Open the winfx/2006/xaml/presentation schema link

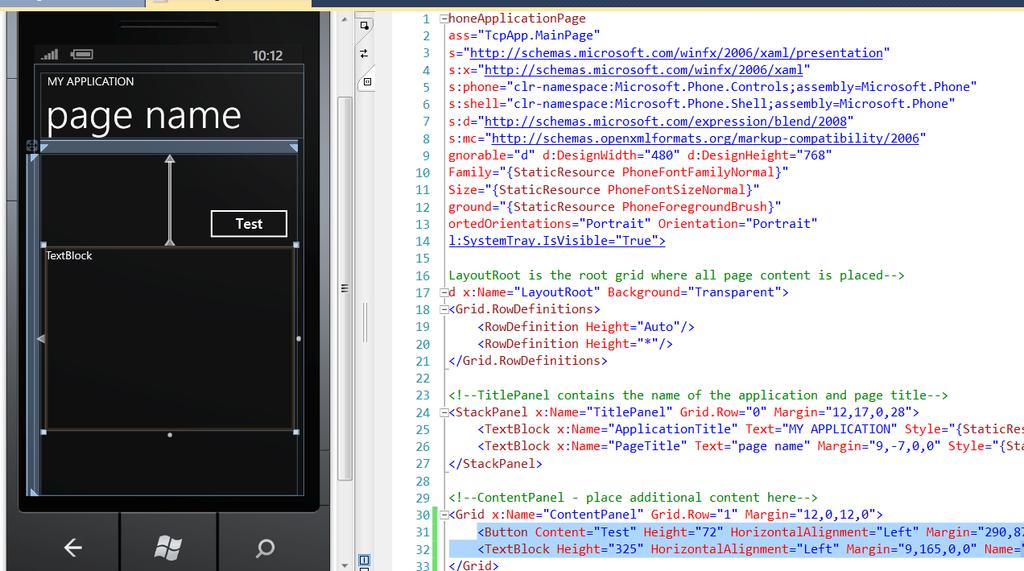(676, 53)
